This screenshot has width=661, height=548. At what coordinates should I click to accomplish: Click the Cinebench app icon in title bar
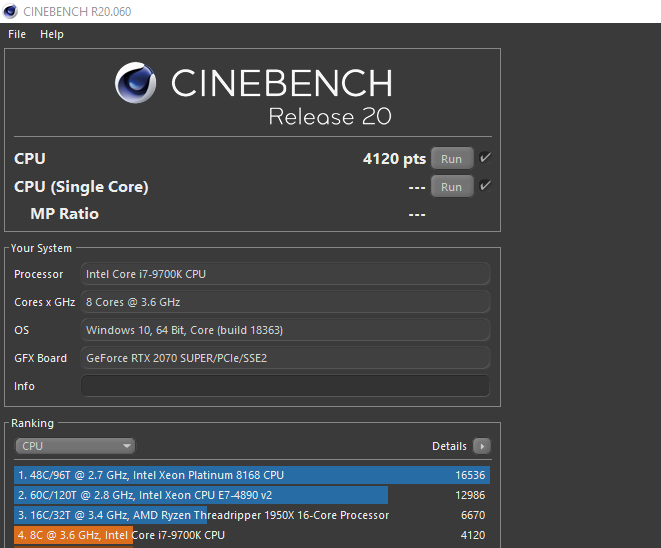click(x=10, y=11)
